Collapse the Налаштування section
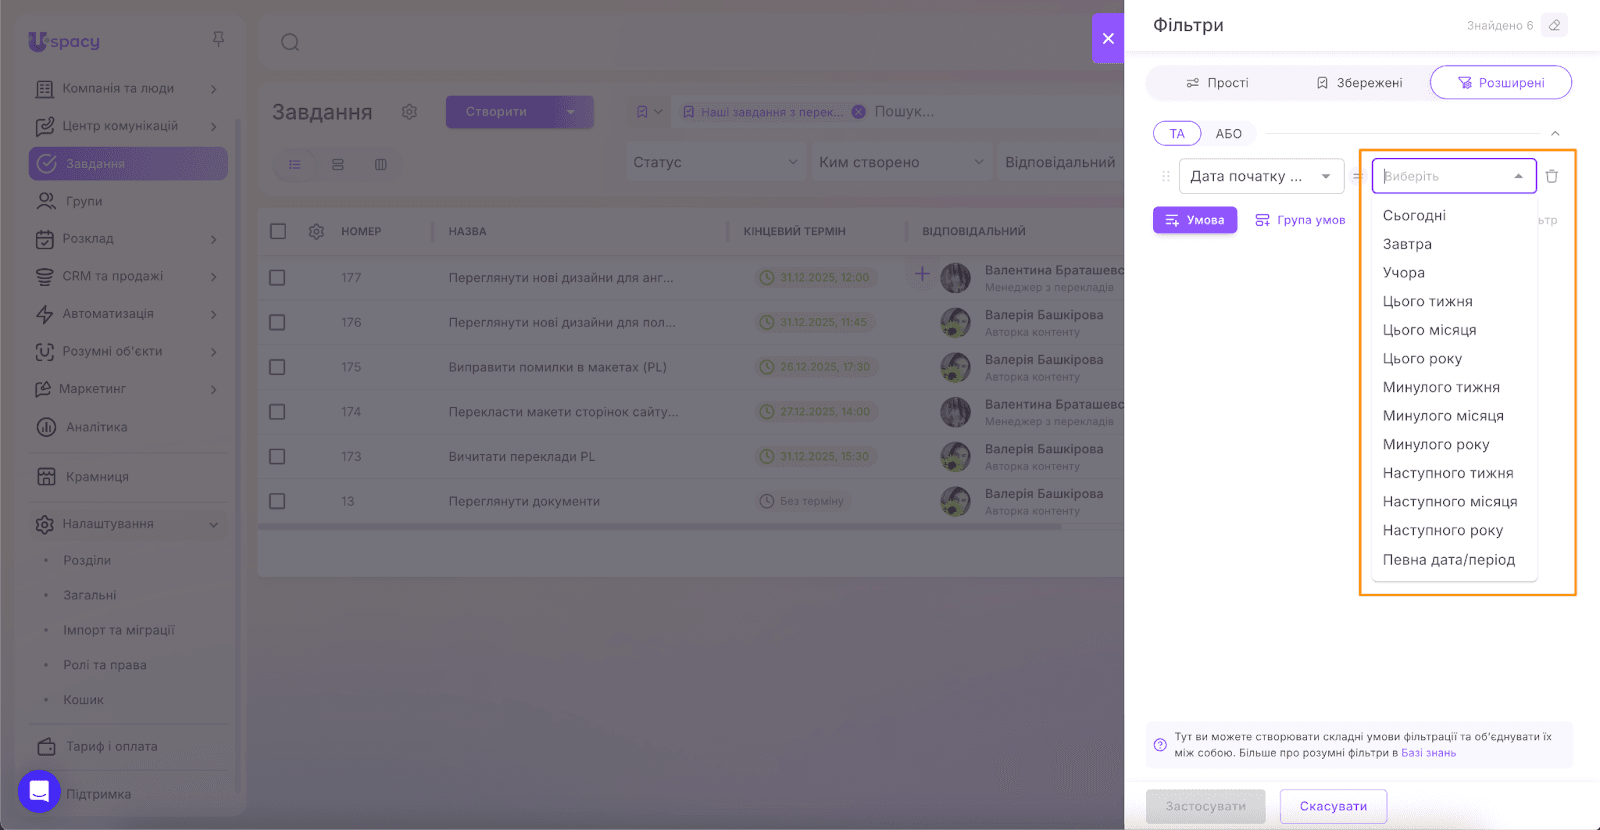Image resolution: width=1600 pixels, height=830 pixels. 214,524
